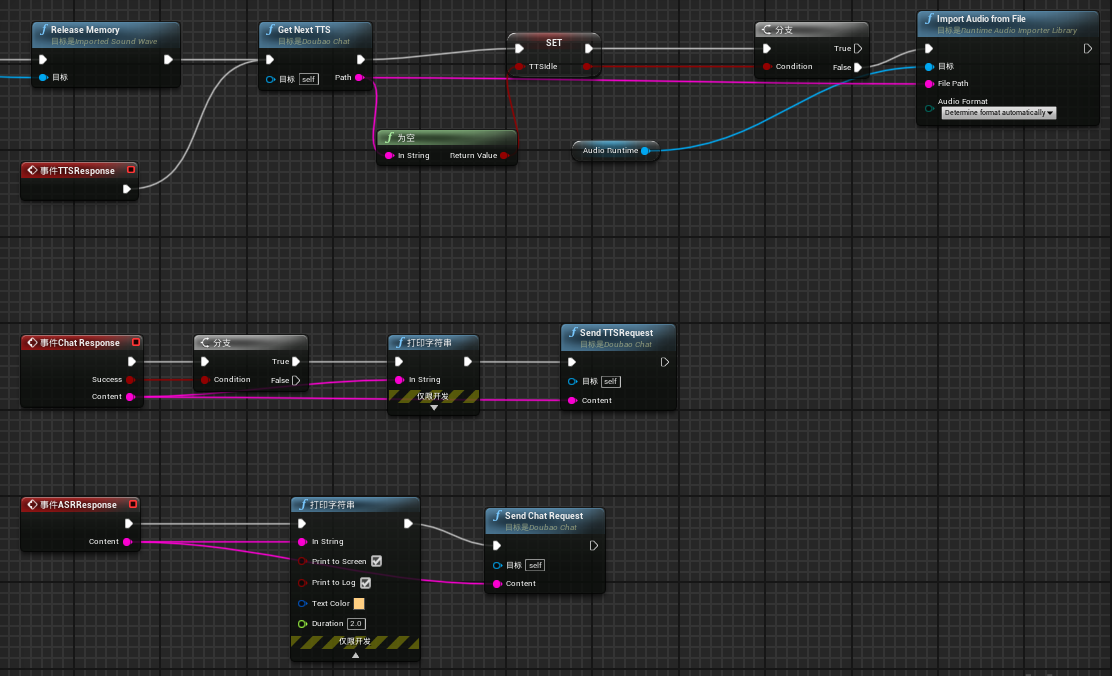
Task: Click the exec output pin of expanded Print String
Action: point(408,523)
